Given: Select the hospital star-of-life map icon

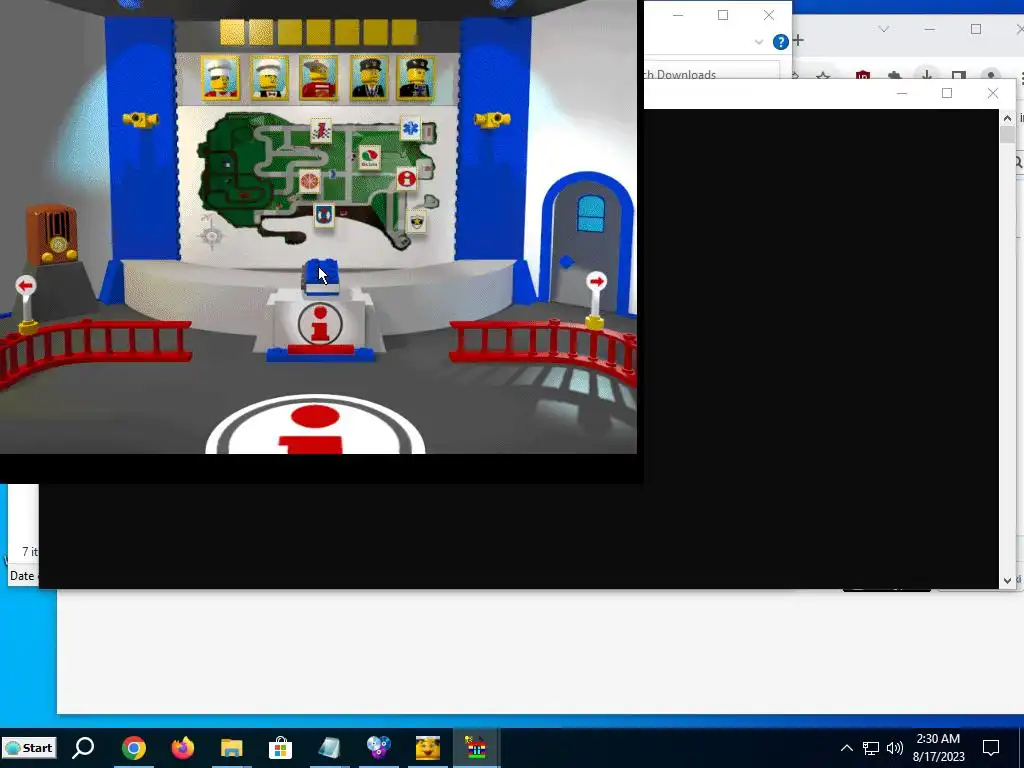Looking at the screenshot, I should (411, 129).
